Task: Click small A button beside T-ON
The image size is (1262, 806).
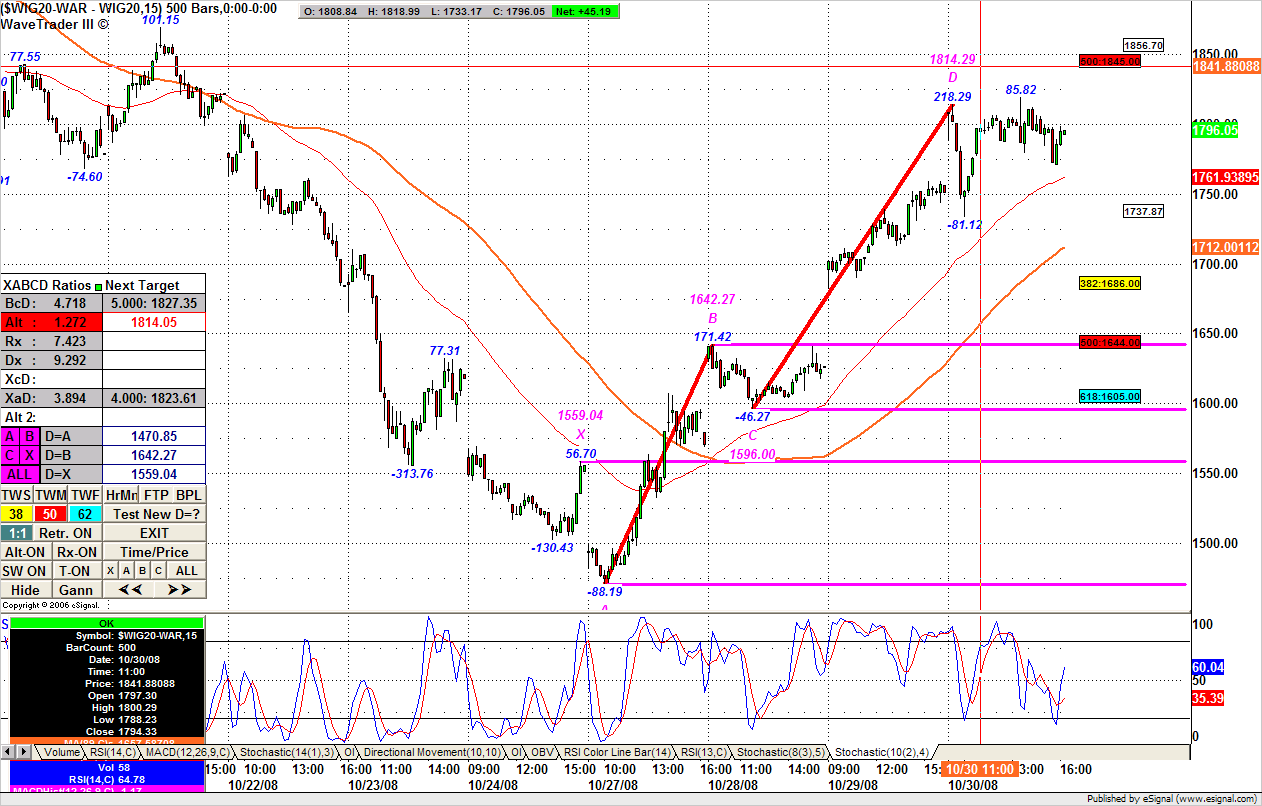Action: point(127,571)
